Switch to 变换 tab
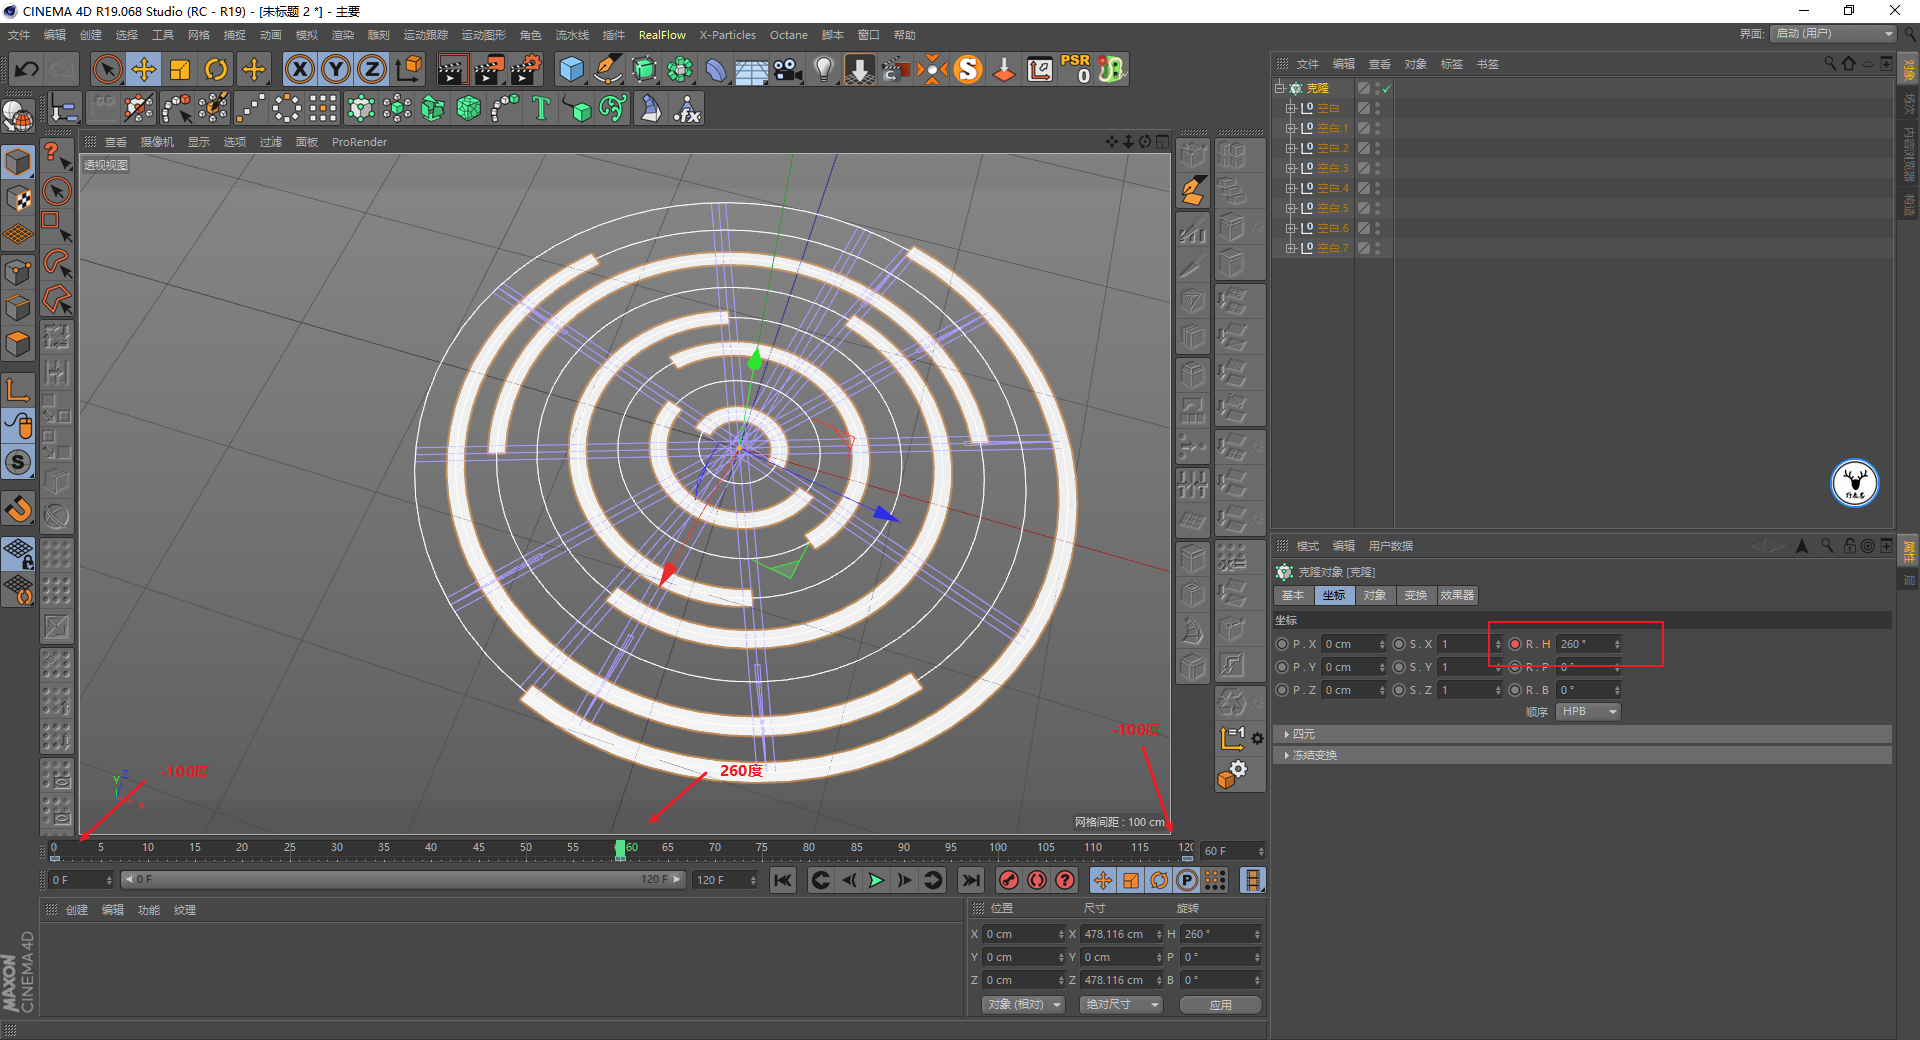 1416,595
